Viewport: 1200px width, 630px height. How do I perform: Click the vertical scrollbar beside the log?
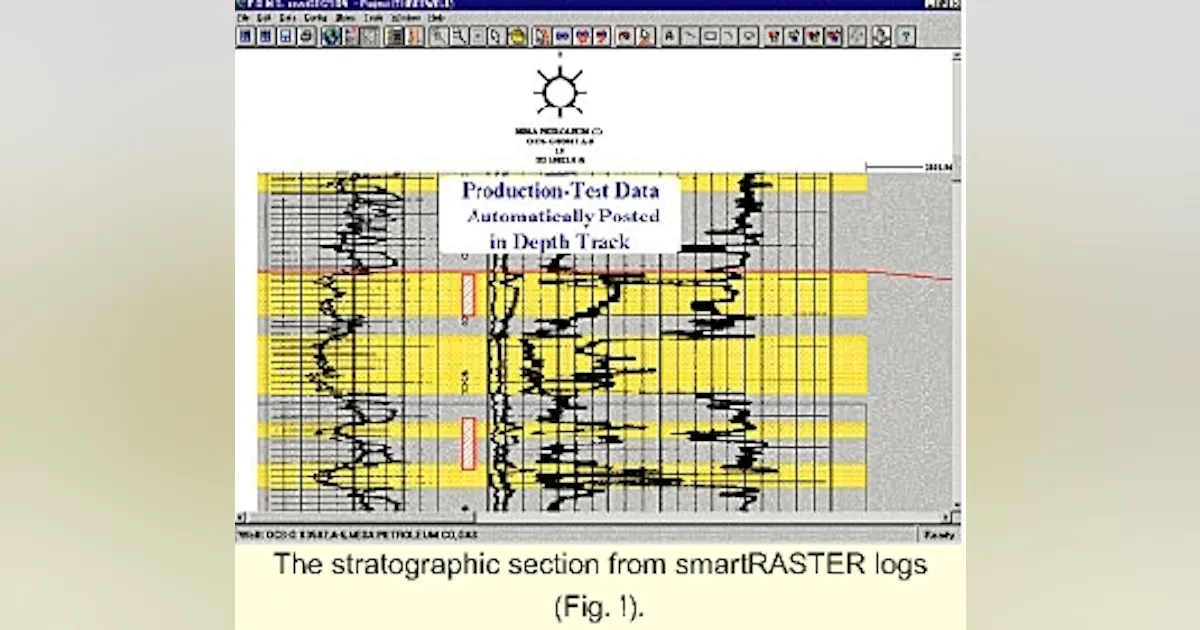956,280
